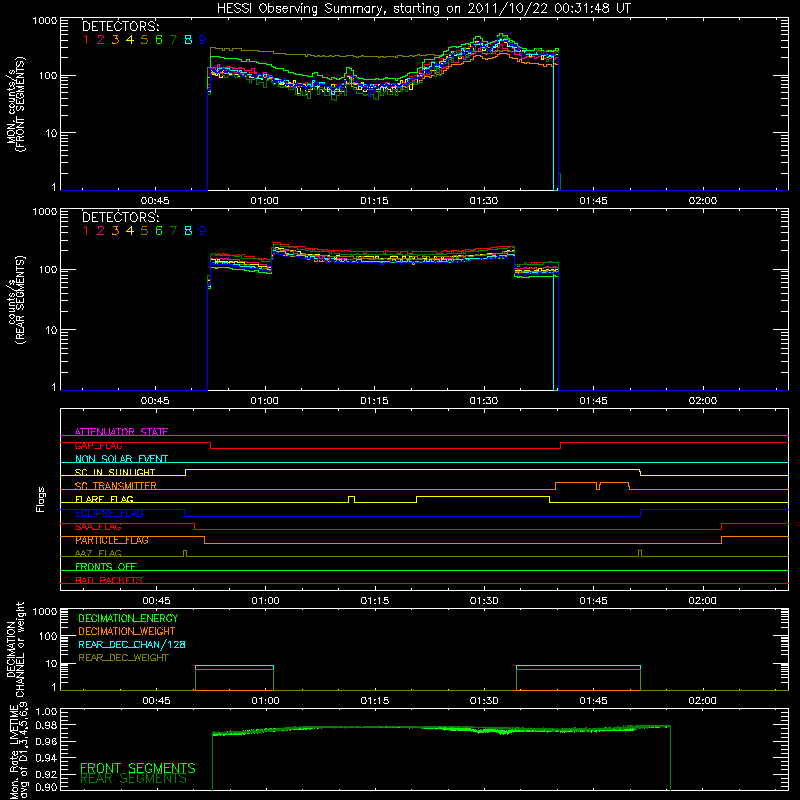Click 01:30 tick under rear segments plot
This screenshot has width=800, height=800.
point(484,401)
